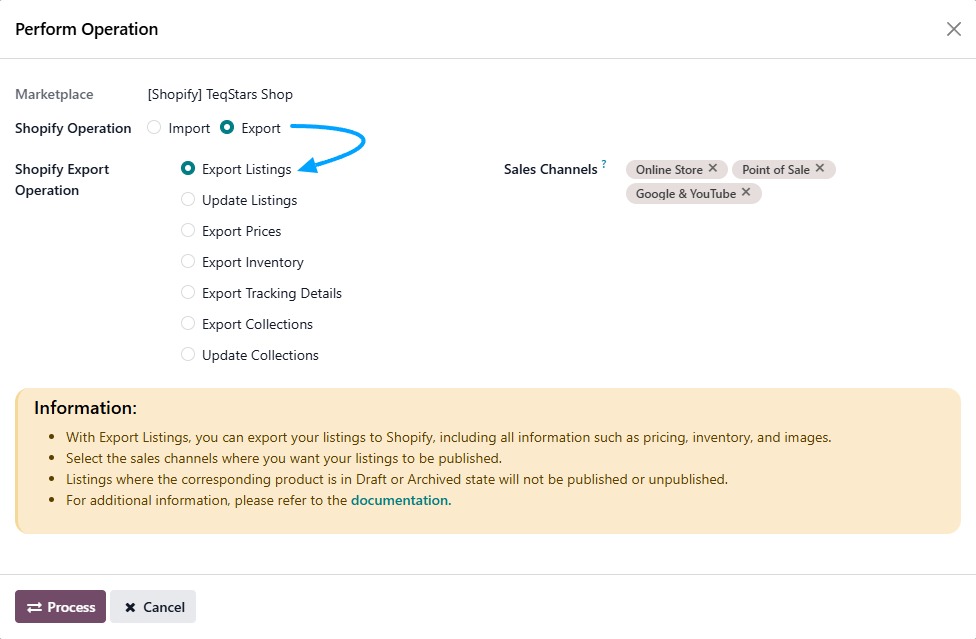This screenshot has height=639, width=976.
Task: Choose Export Tracking Details operation
Action: point(187,292)
